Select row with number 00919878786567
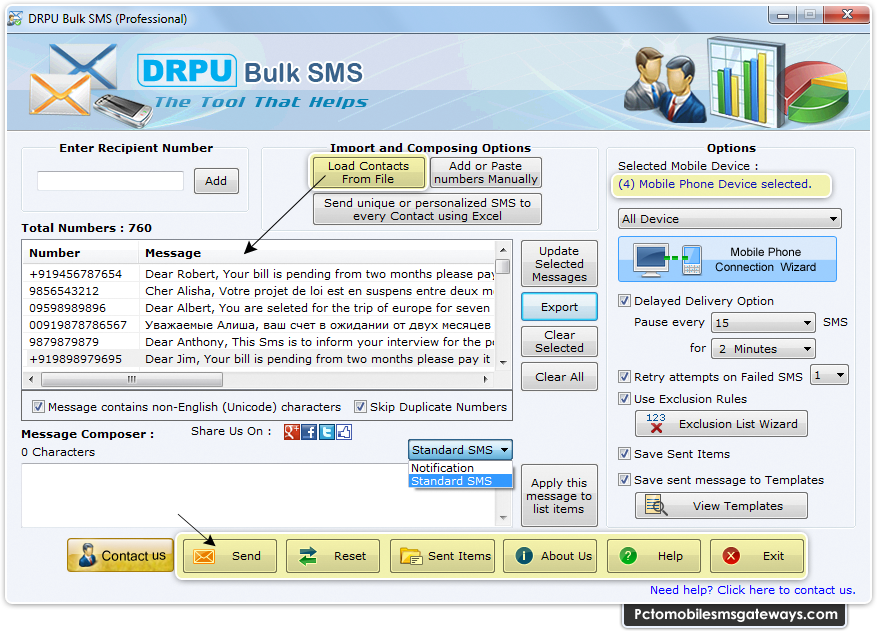 260,325
